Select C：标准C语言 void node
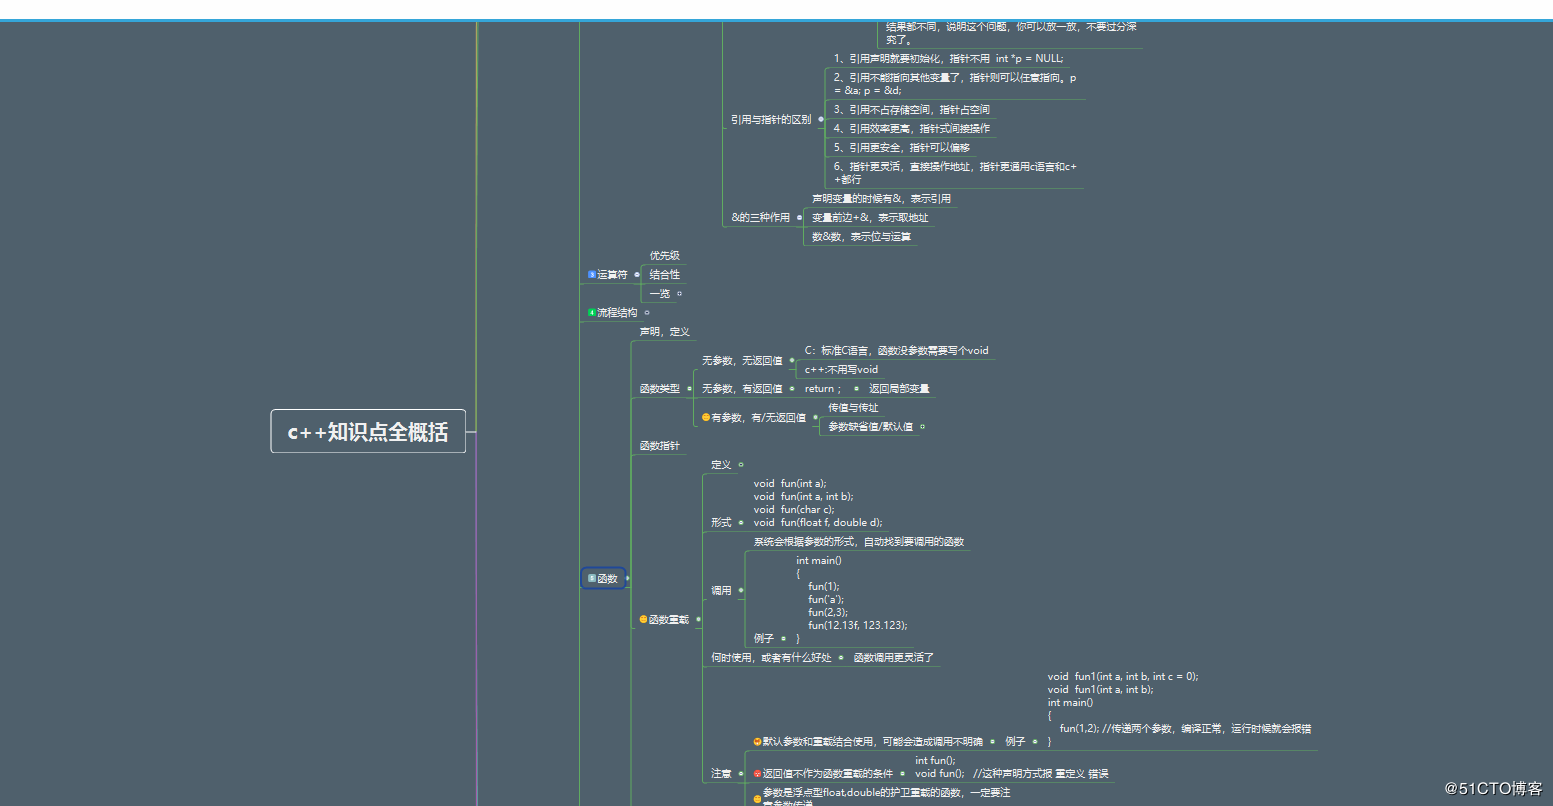Viewport: 1553px width, 806px height. coord(896,350)
